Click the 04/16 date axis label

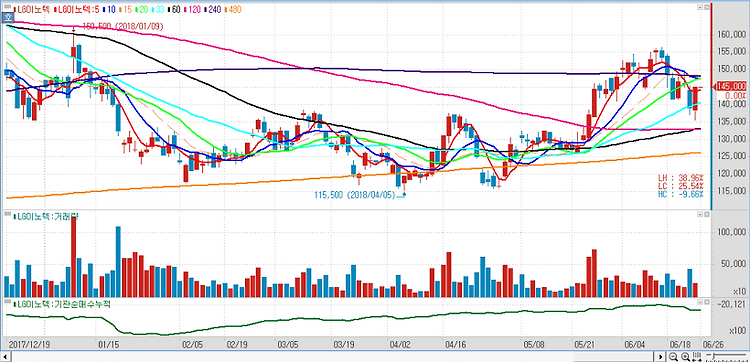pyautogui.click(x=455, y=344)
